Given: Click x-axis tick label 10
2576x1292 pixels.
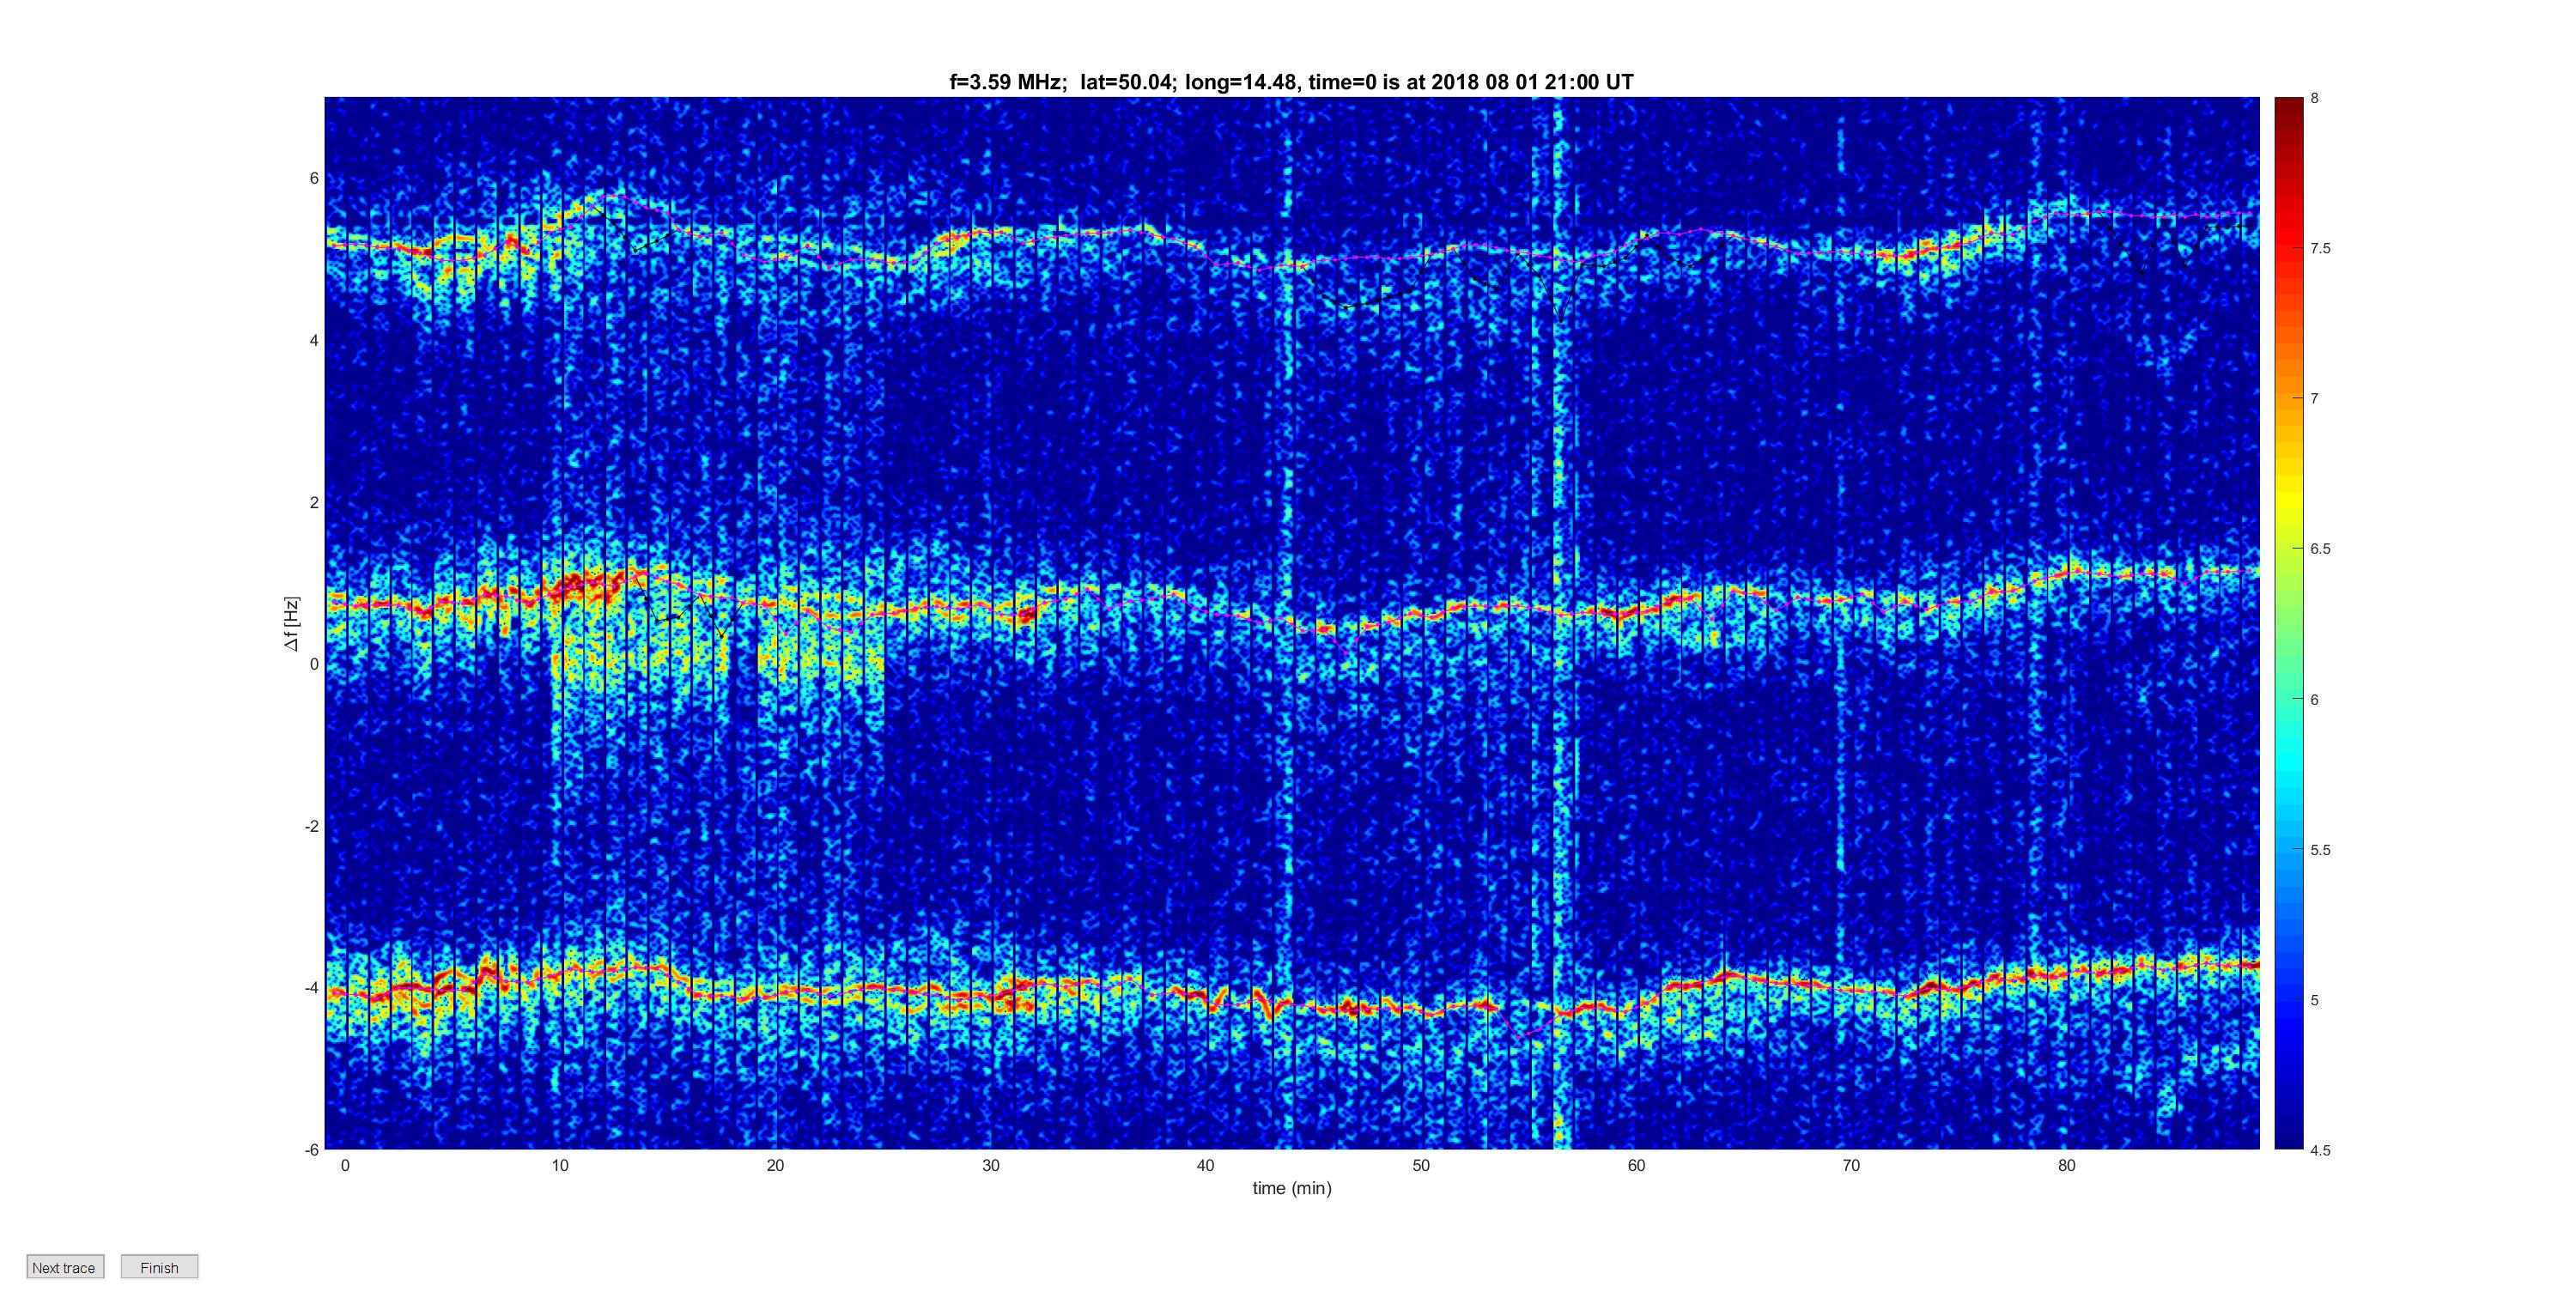Looking at the screenshot, I should pyautogui.click(x=560, y=1165).
